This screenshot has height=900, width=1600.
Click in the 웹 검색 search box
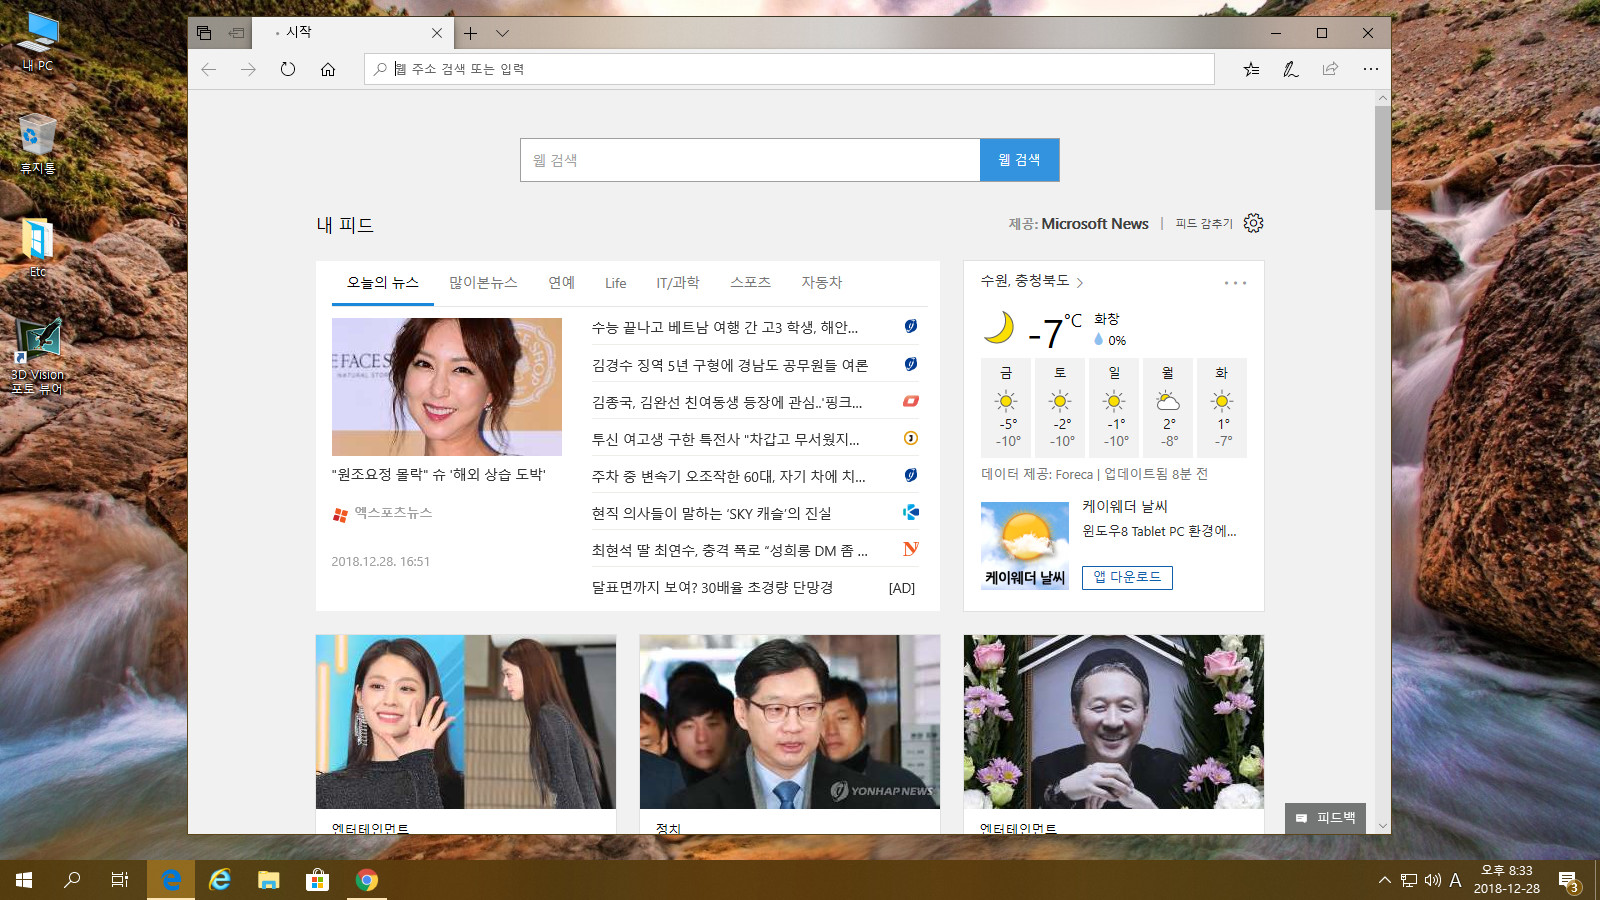pos(750,160)
